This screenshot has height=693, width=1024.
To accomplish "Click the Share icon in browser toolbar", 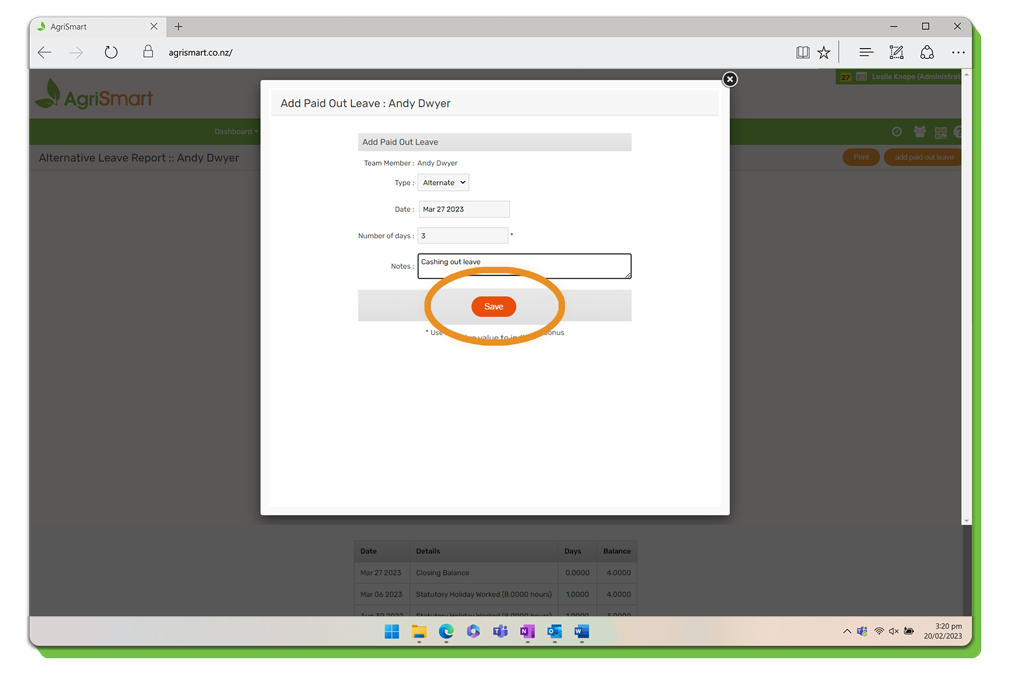I will click(927, 53).
